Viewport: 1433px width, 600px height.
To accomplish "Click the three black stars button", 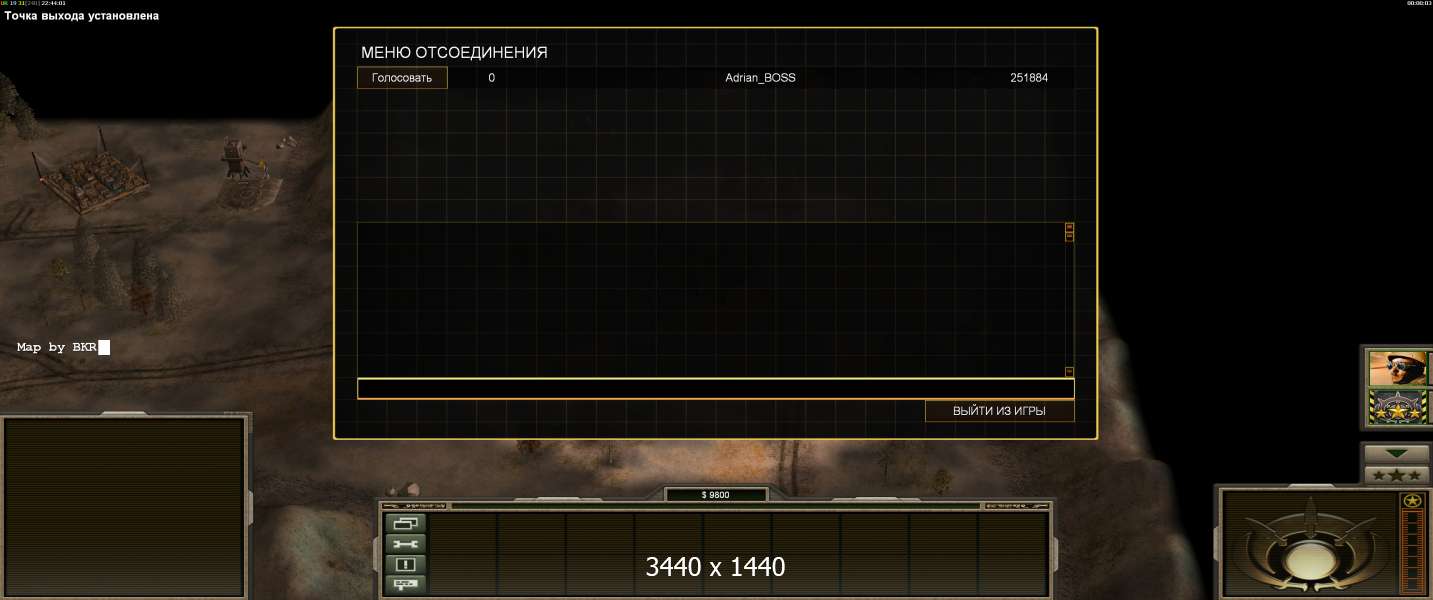I will pyautogui.click(x=1397, y=475).
